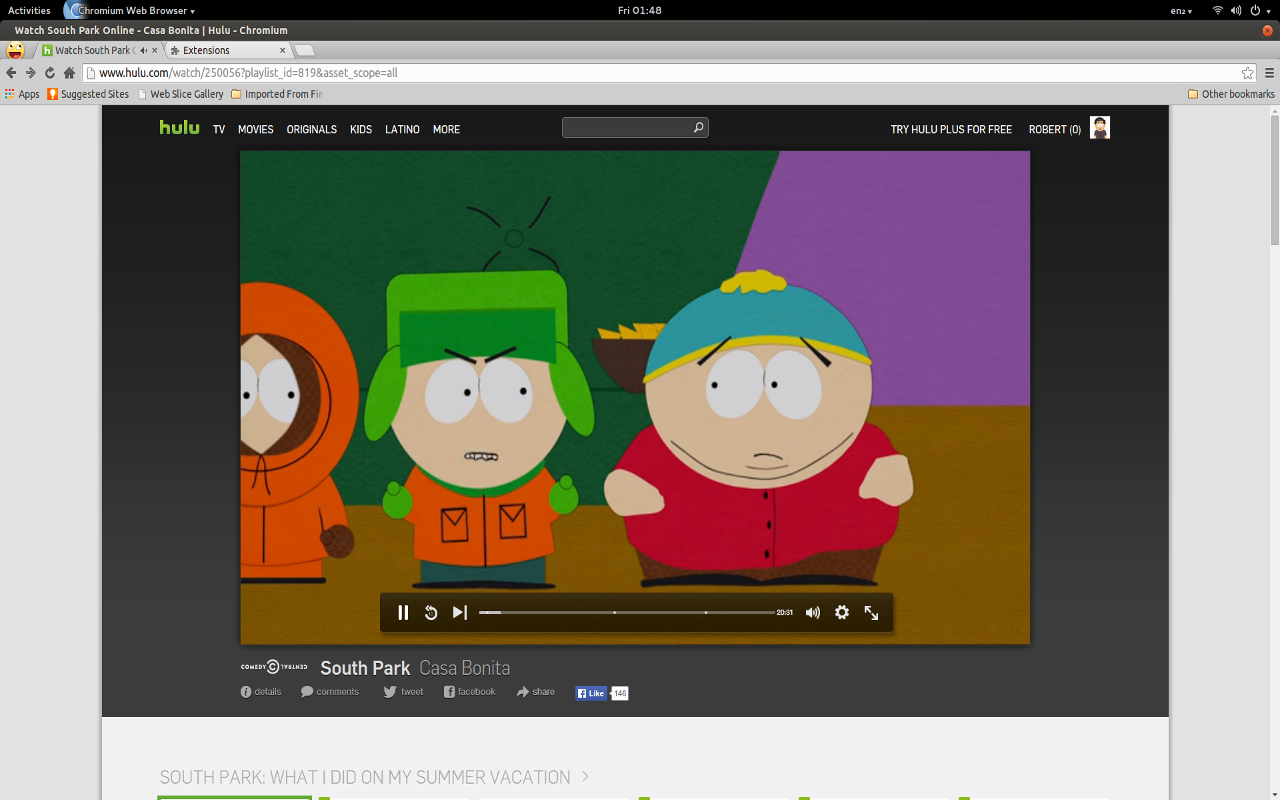Open the Chromium hamburger menu
Image resolution: width=1280 pixels, height=800 pixels.
[x=1269, y=73]
